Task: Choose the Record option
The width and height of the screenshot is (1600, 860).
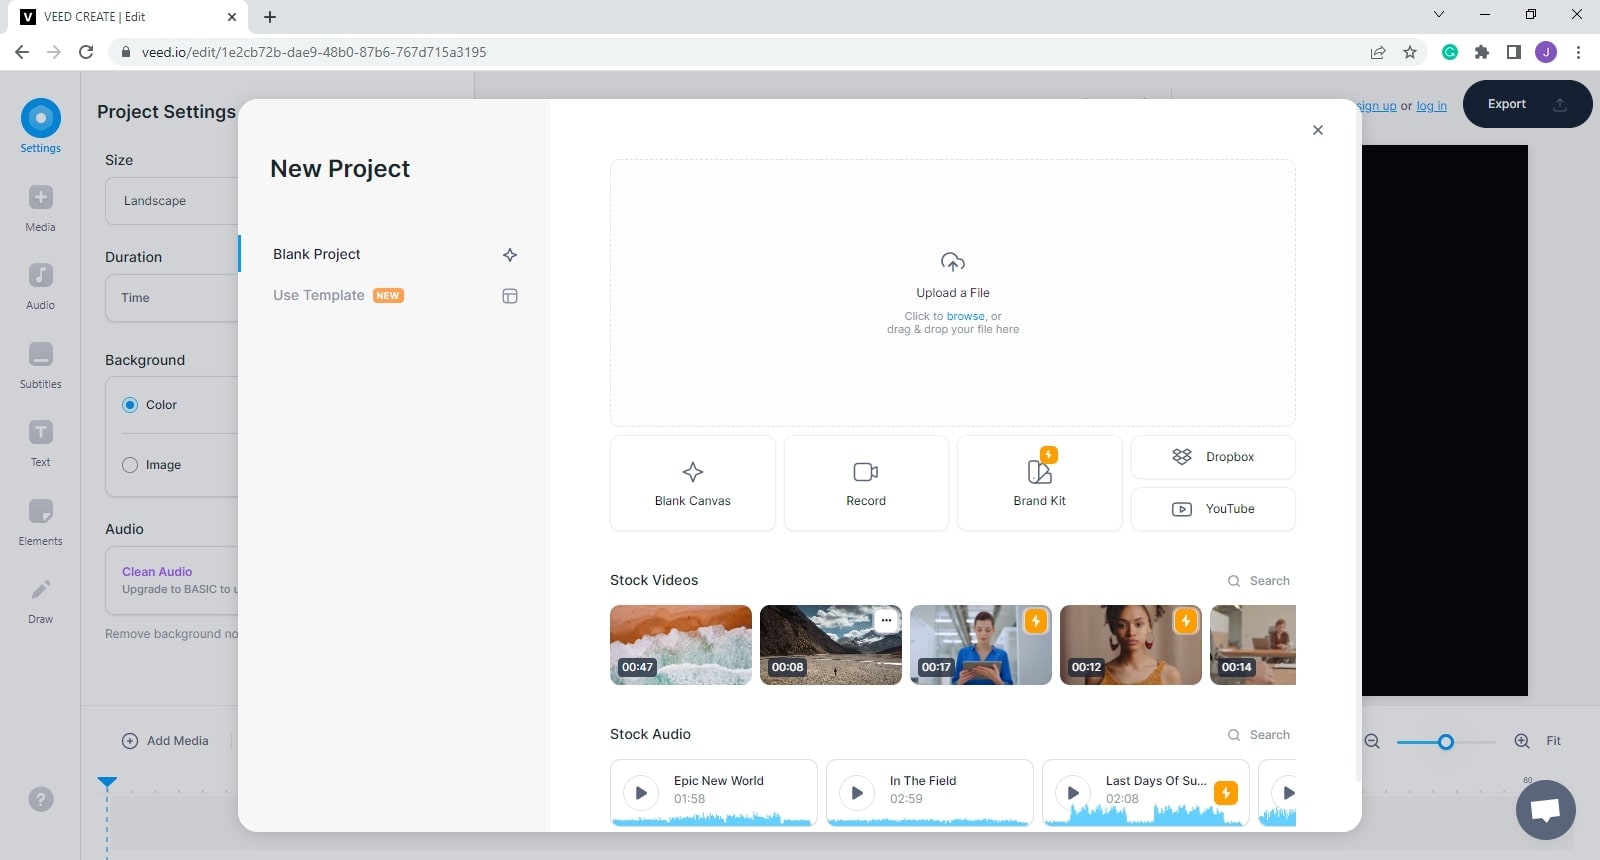Action: [x=866, y=483]
